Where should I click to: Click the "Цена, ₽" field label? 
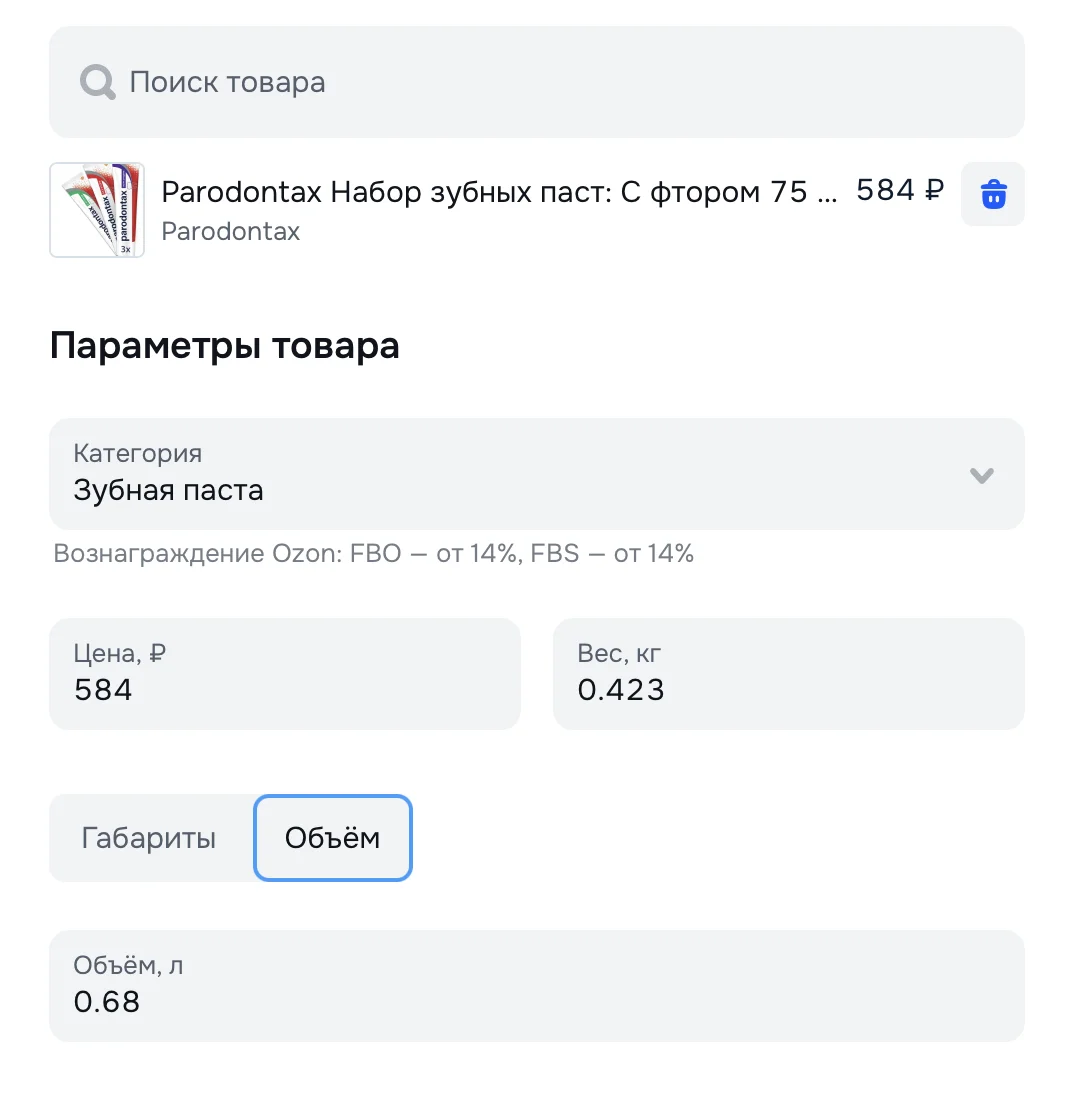tap(119, 654)
